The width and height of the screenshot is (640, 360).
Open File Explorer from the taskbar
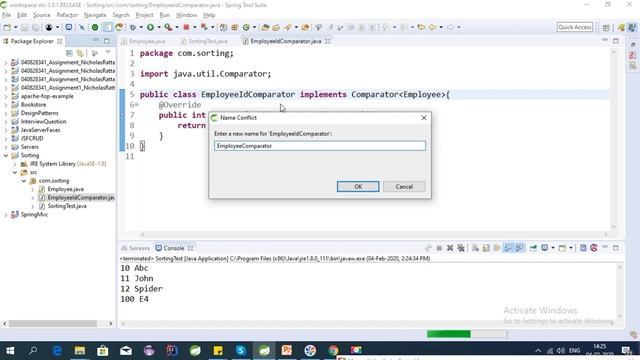click(x=80, y=350)
